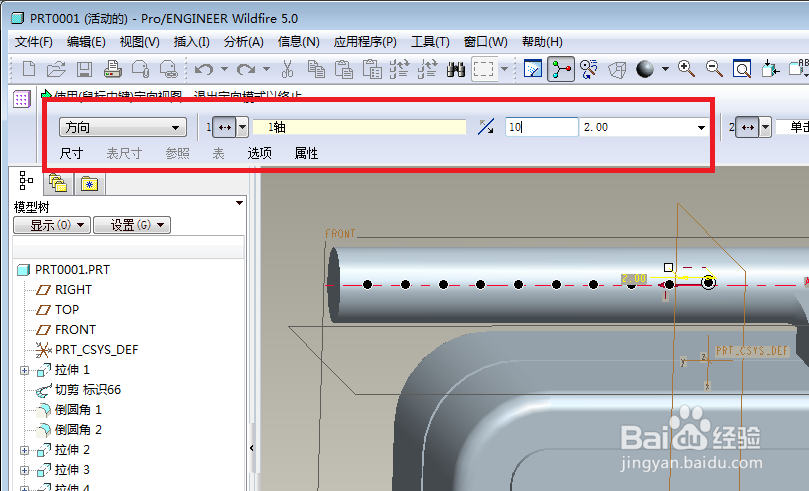This screenshot has height=491, width=809.
Task: Click the 1轴 direction reference collector
Action: click(359, 127)
